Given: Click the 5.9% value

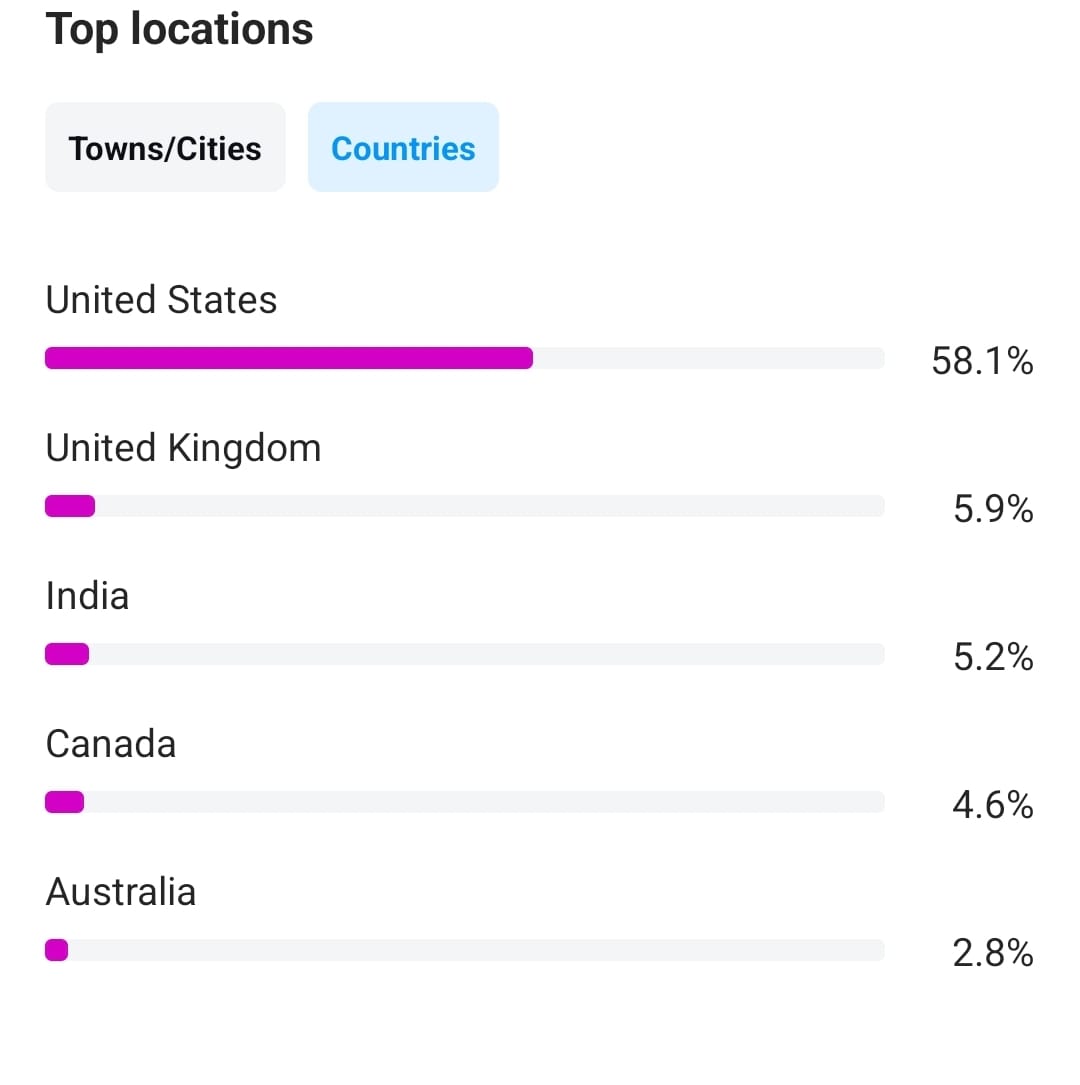Looking at the screenshot, I should (994, 509).
